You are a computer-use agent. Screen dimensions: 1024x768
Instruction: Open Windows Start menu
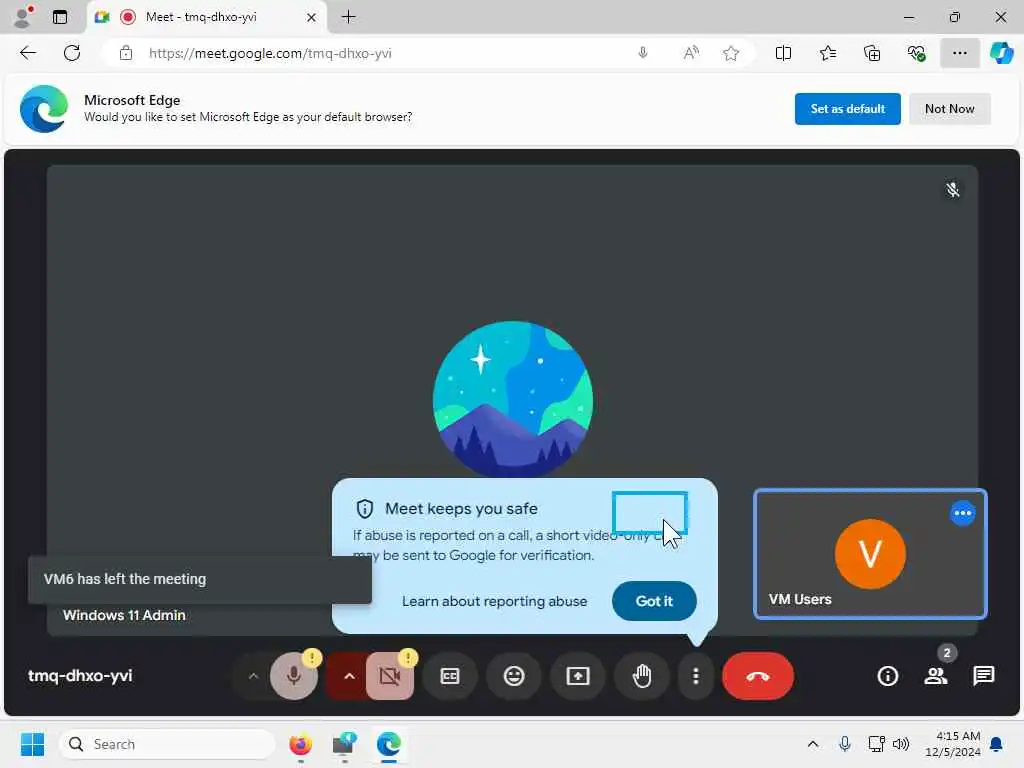click(x=32, y=744)
